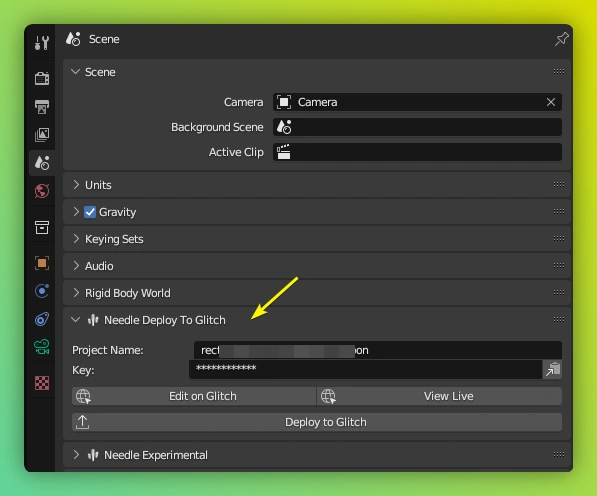Open the Object Data camera tab

[x=42, y=347]
